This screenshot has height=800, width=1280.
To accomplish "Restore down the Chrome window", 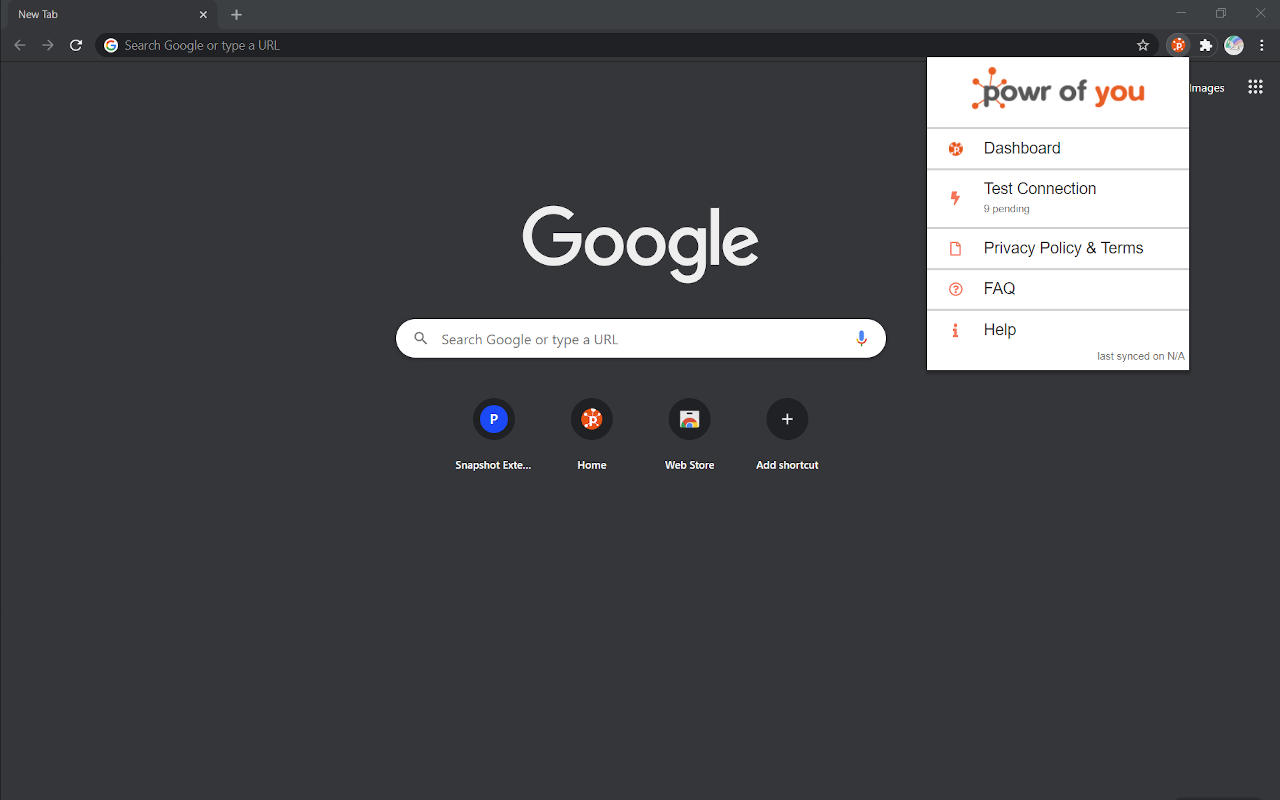I will pos(1221,13).
